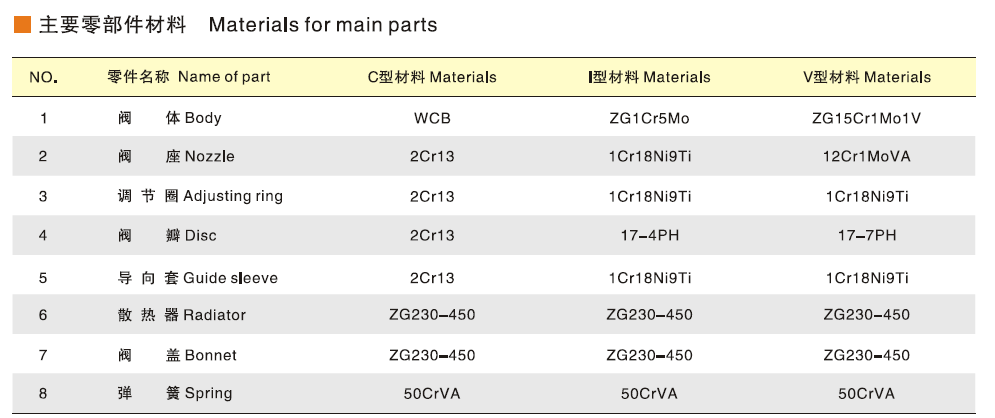This screenshot has width=995, height=418.
Task: Click the 'NO.' column header
Action: click(43, 77)
